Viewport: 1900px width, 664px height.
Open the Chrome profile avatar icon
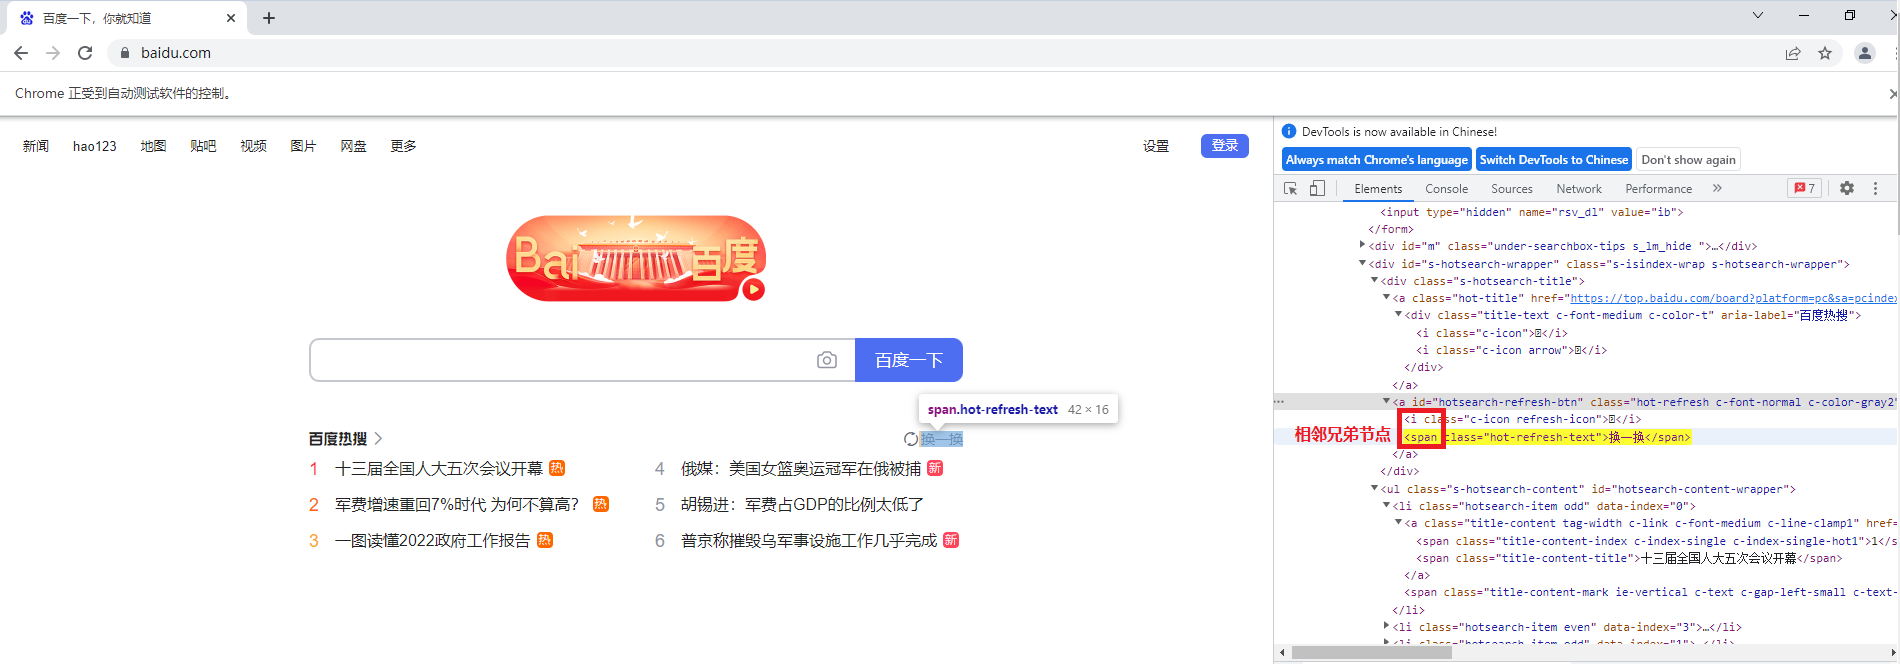coord(1865,53)
